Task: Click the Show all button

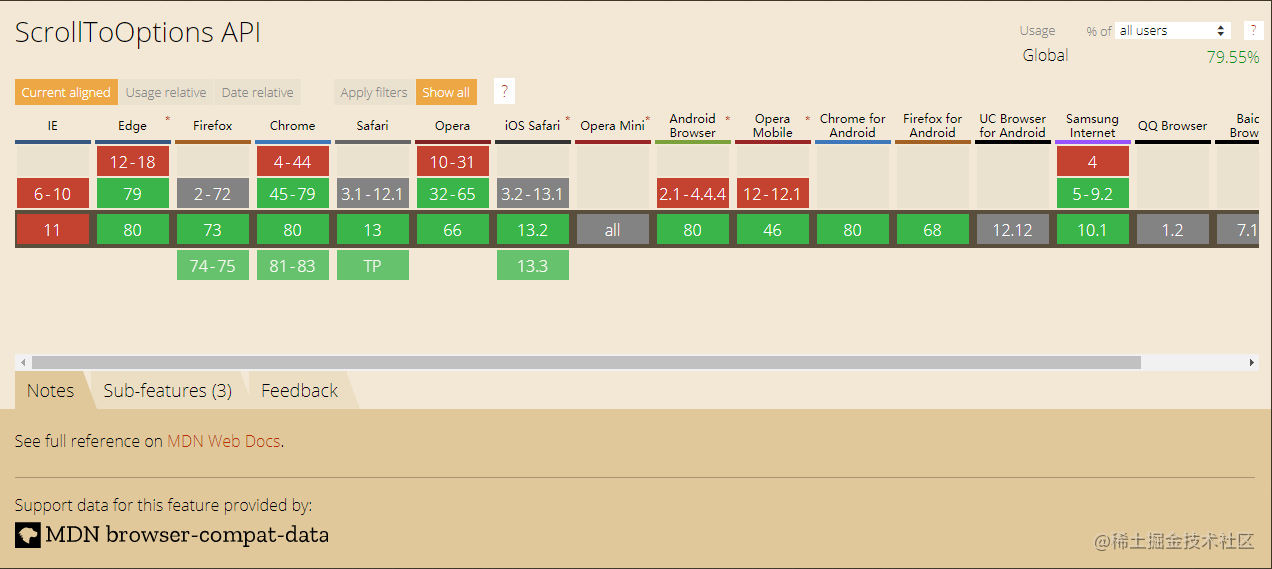Action: point(446,92)
